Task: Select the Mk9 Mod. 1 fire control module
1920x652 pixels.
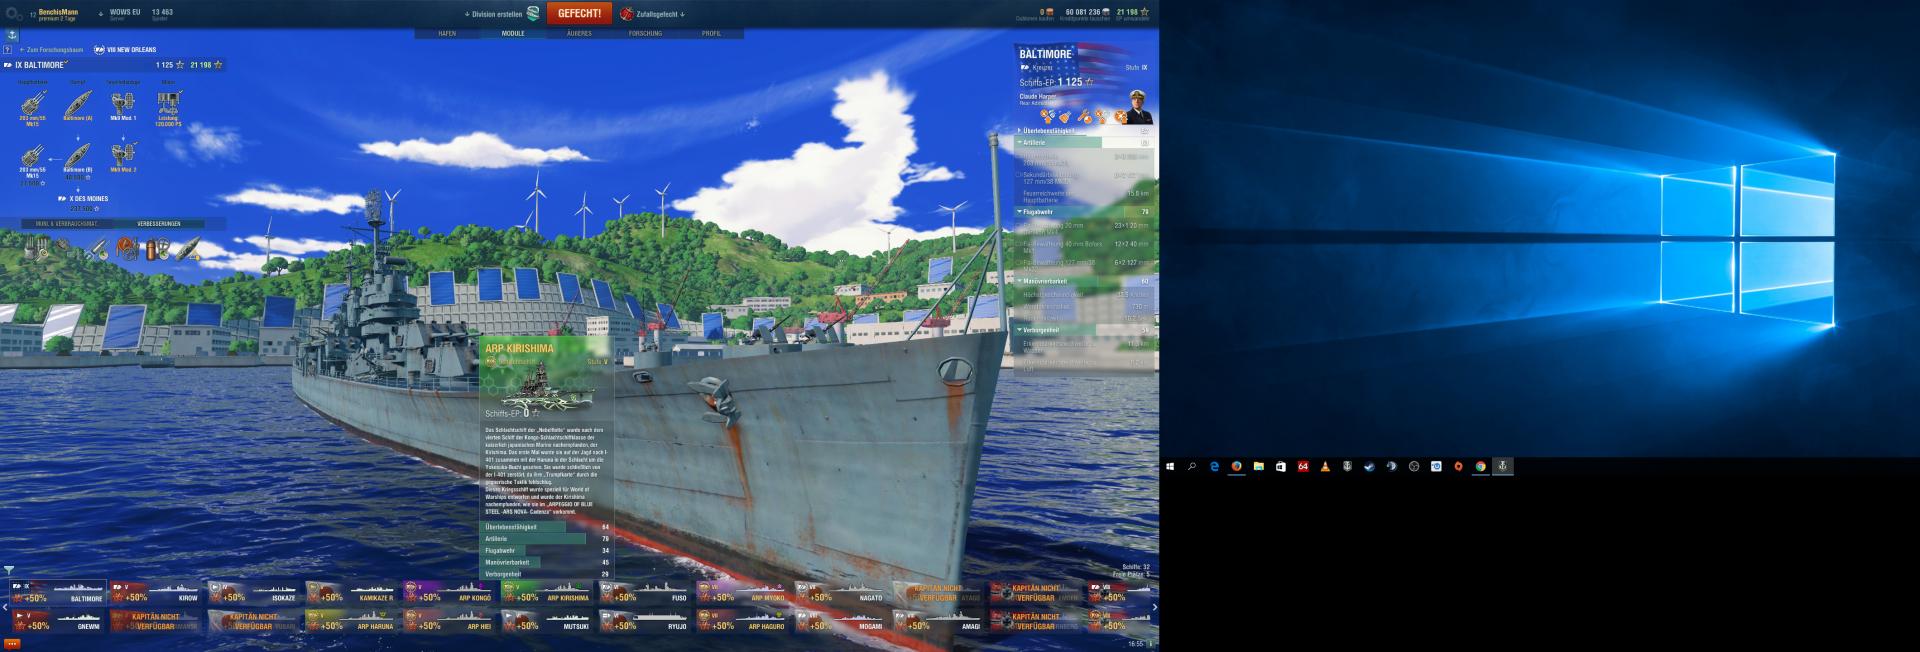Action: point(123,106)
